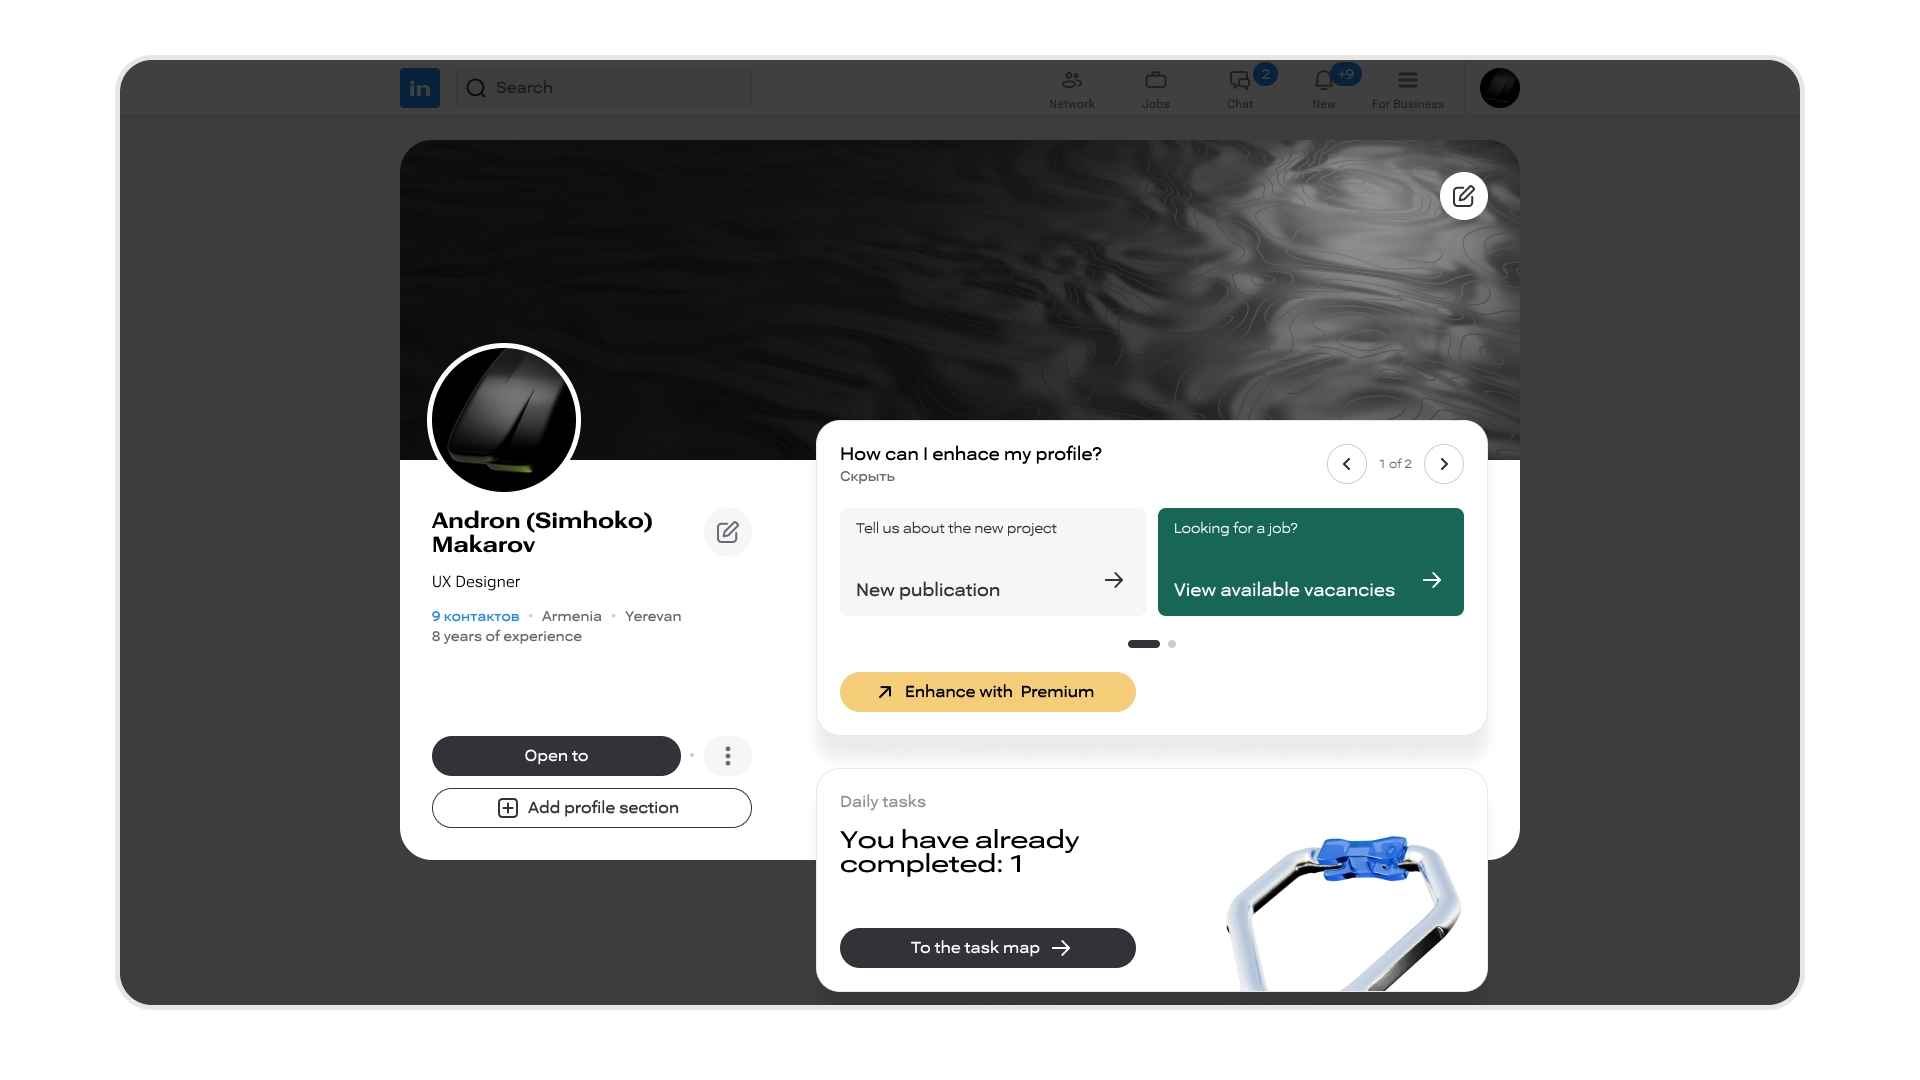Go to previous profile suggestion
This screenshot has height=1080, width=1920.
tap(1347, 464)
